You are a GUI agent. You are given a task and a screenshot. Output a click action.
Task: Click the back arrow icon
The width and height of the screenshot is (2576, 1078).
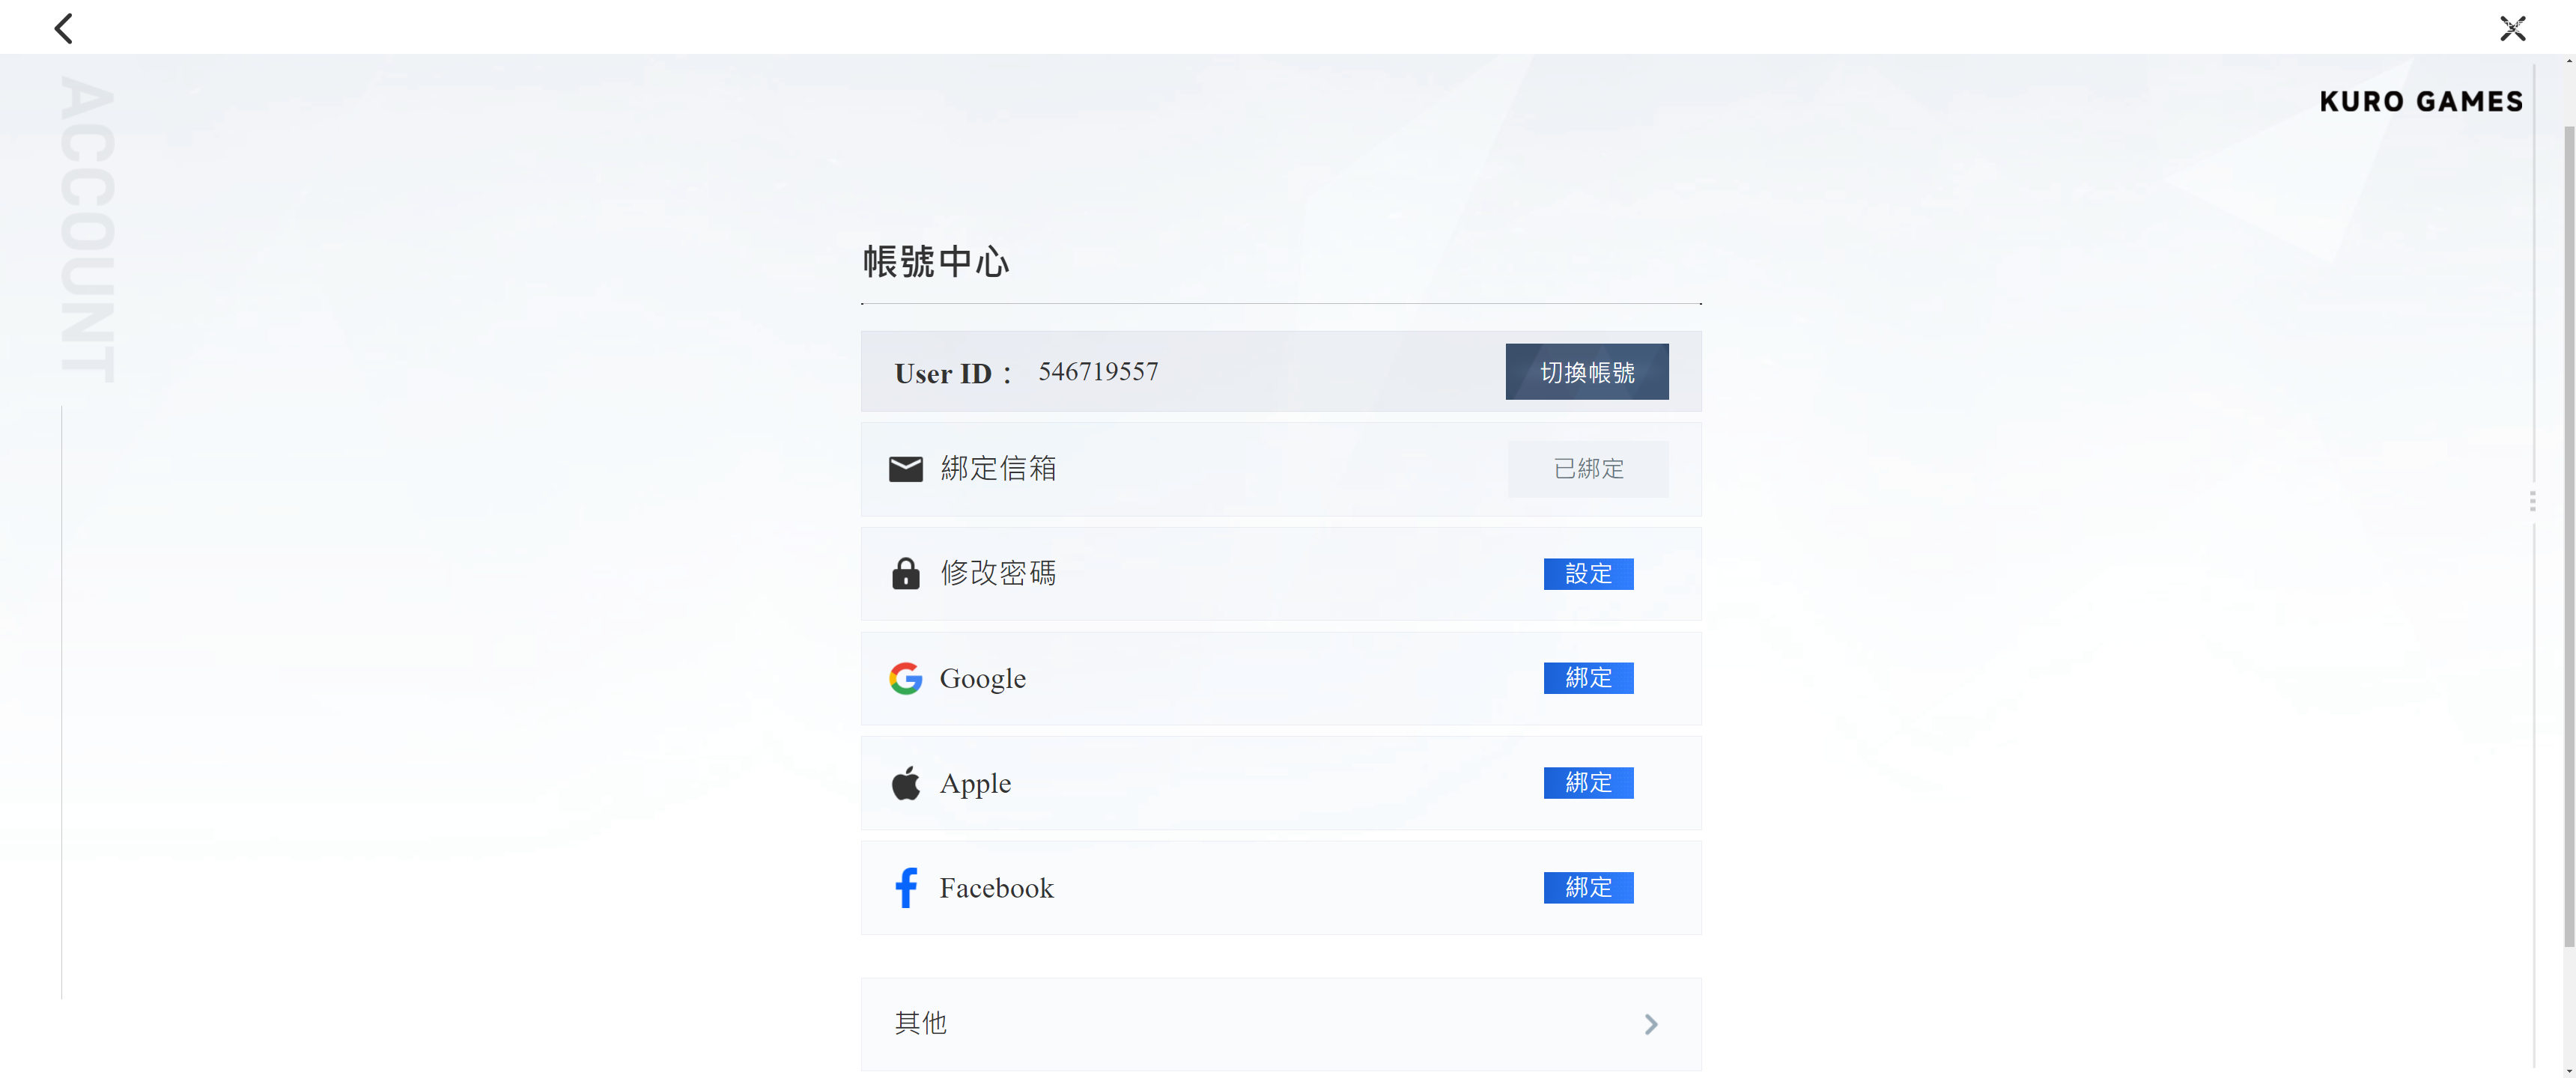[64, 28]
